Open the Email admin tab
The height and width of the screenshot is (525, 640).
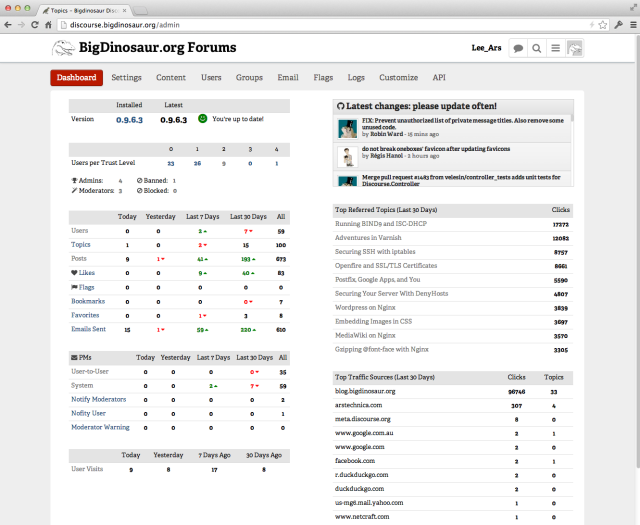(x=288, y=78)
